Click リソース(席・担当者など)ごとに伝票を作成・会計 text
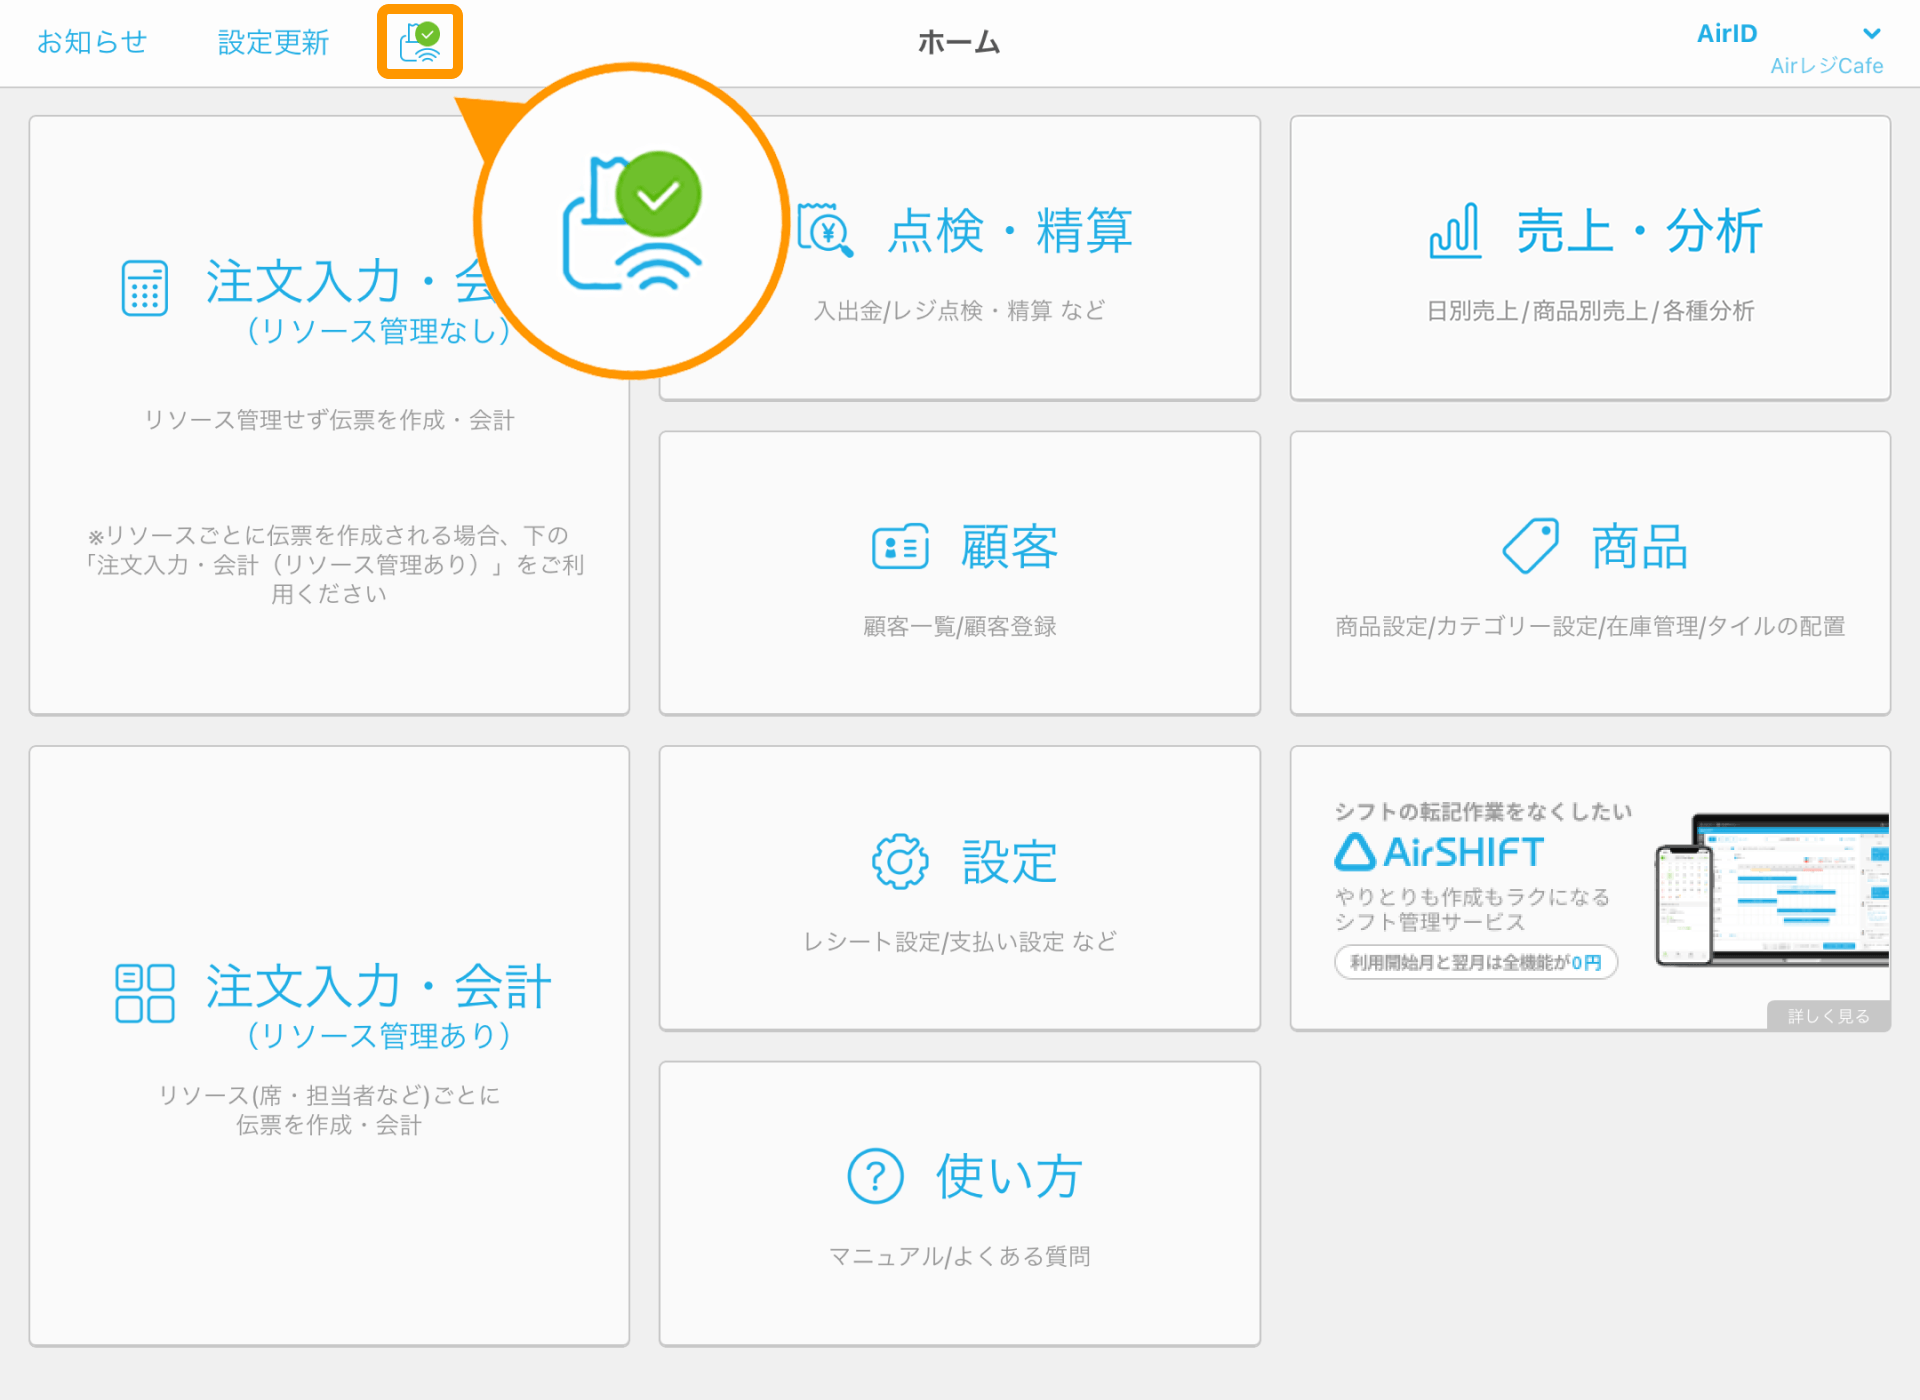Viewport: 1920px width, 1400px height. [329, 1110]
